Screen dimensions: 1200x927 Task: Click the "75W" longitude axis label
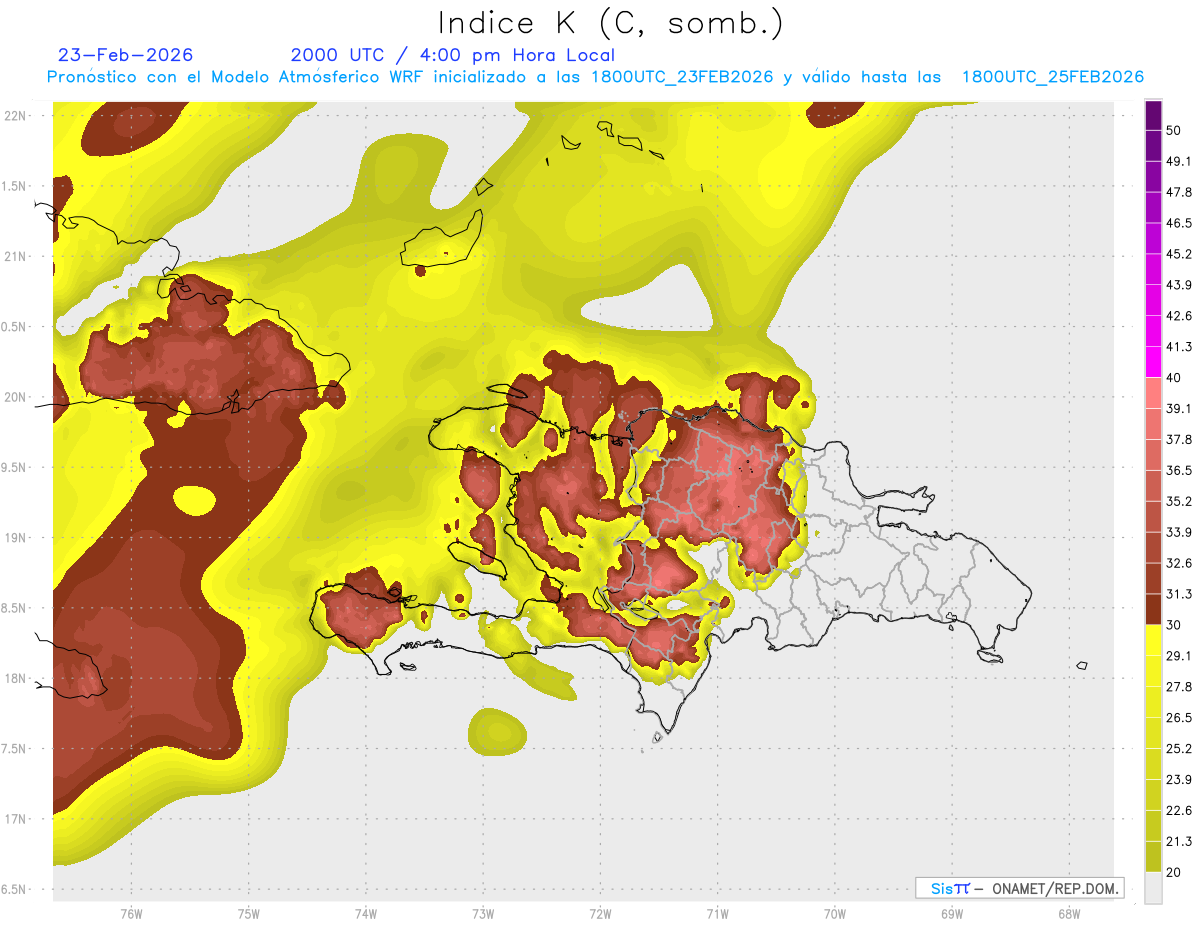[x=248, y=914]
